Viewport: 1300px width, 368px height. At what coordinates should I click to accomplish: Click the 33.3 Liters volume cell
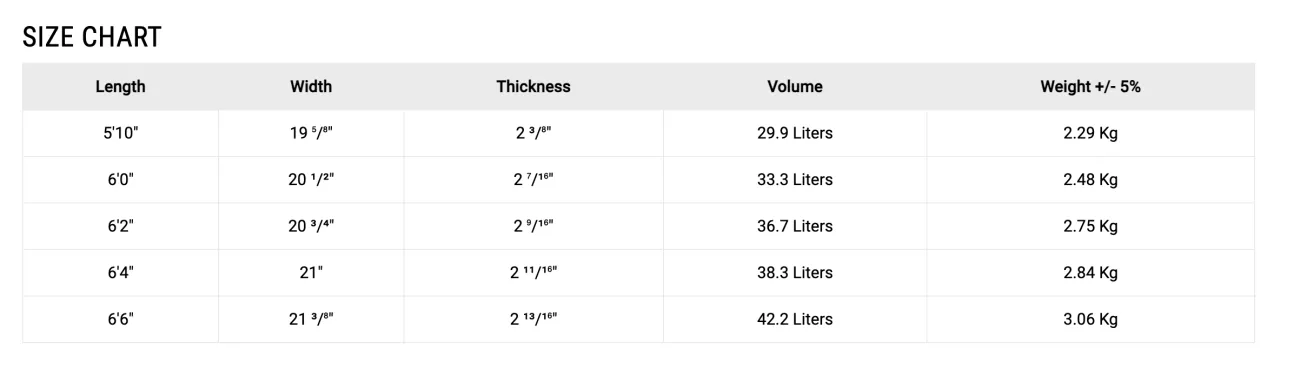pyautogui.click(x=795, y=180)
